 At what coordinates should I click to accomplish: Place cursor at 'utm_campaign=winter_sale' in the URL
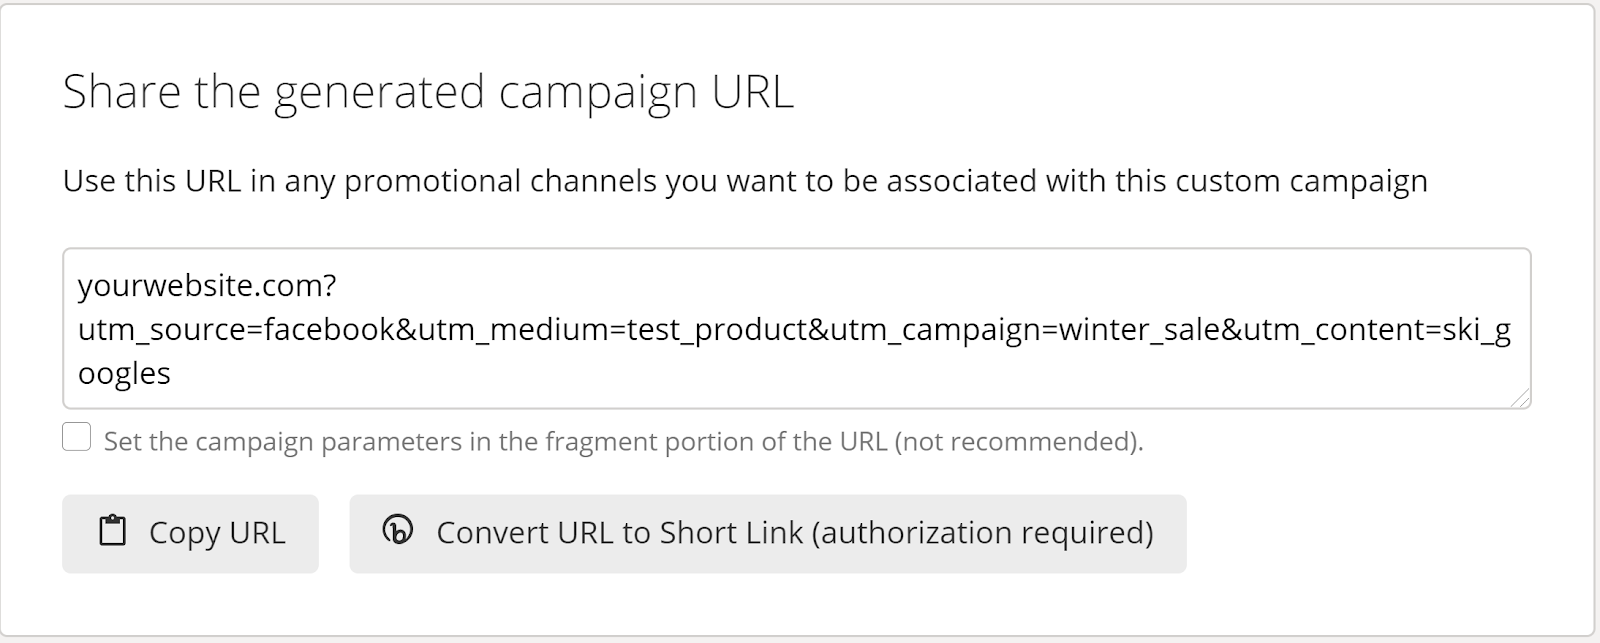[x=1024, y=330]
